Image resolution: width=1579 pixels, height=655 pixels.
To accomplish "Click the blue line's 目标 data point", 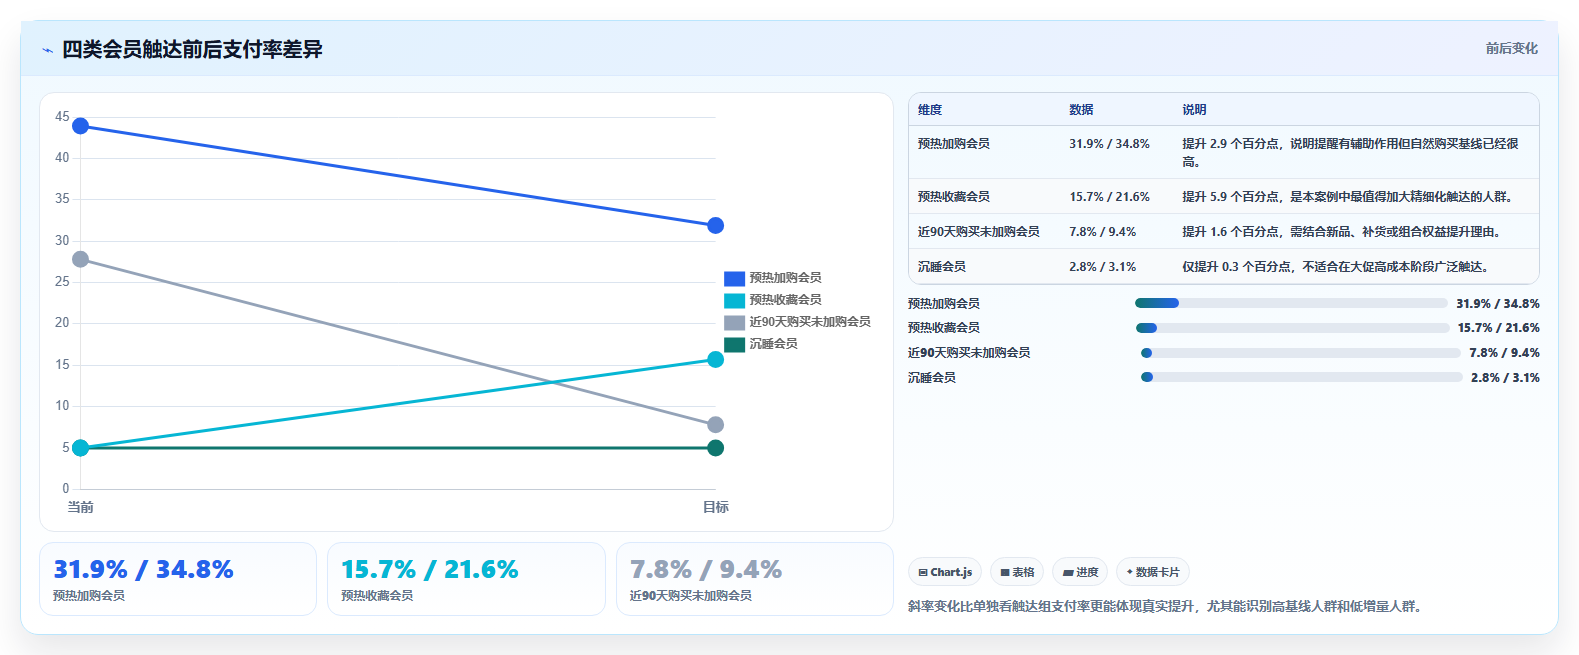I will [715, 226].
